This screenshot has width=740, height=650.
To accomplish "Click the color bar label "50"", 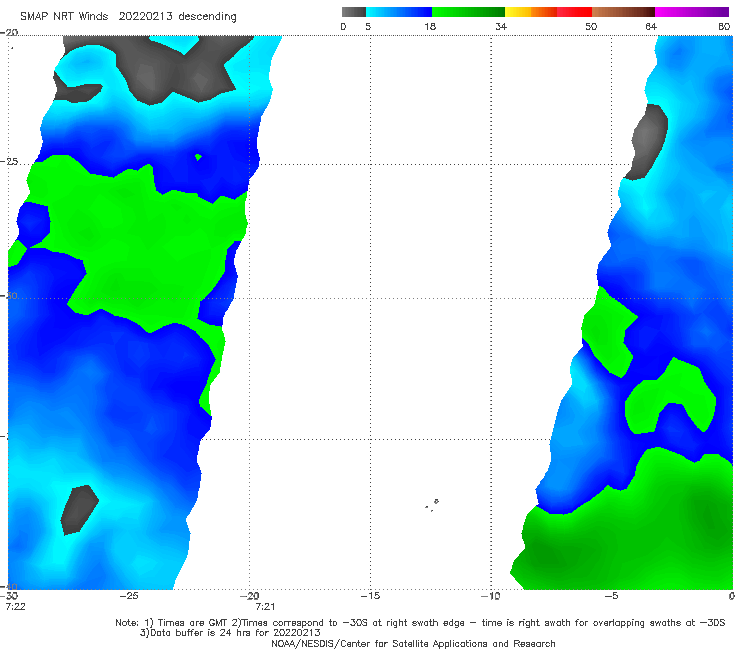I will point(591,26).
